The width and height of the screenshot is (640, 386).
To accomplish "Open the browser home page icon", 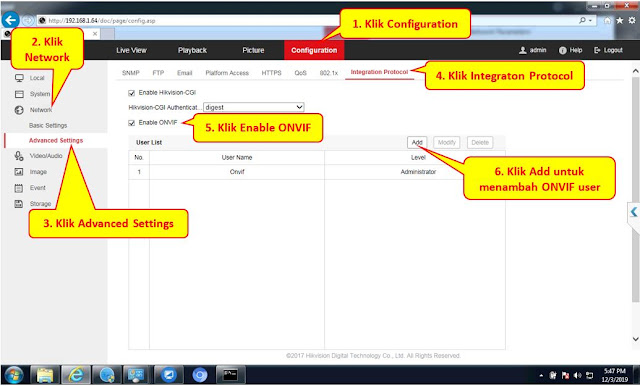I will 607,20.
